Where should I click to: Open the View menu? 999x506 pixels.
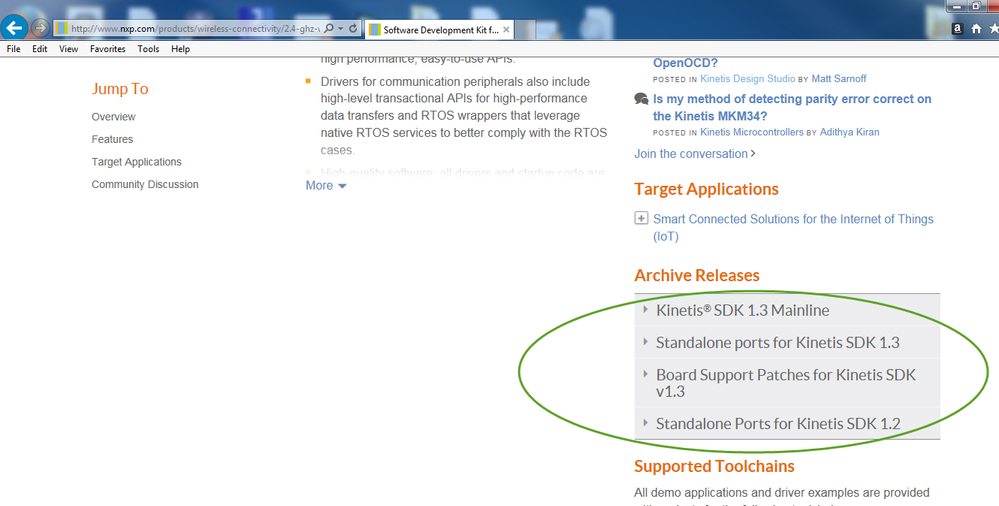[x=68, y=48]
